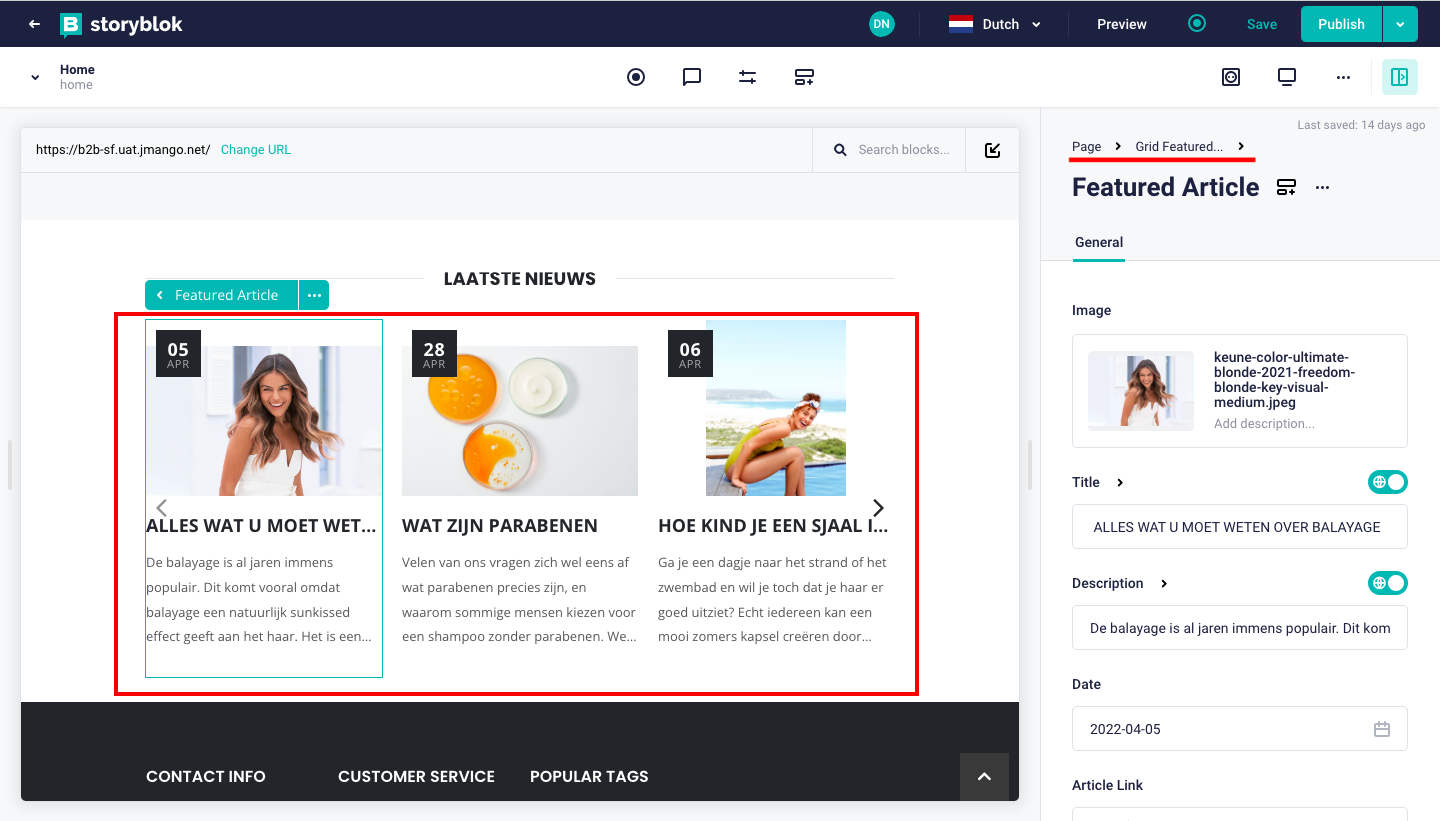Open preview in new window icon
1440x821 pixels.
tap(992, 150)
